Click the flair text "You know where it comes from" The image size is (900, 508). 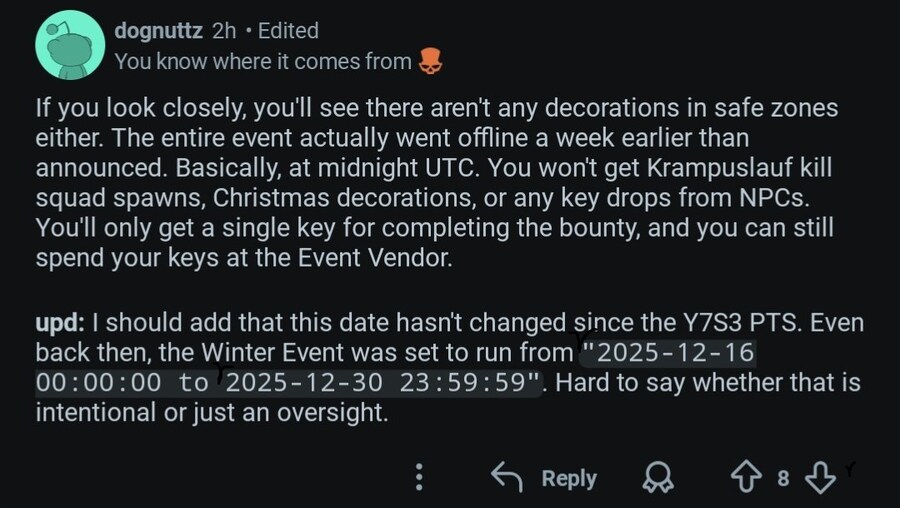click(262, 62)
